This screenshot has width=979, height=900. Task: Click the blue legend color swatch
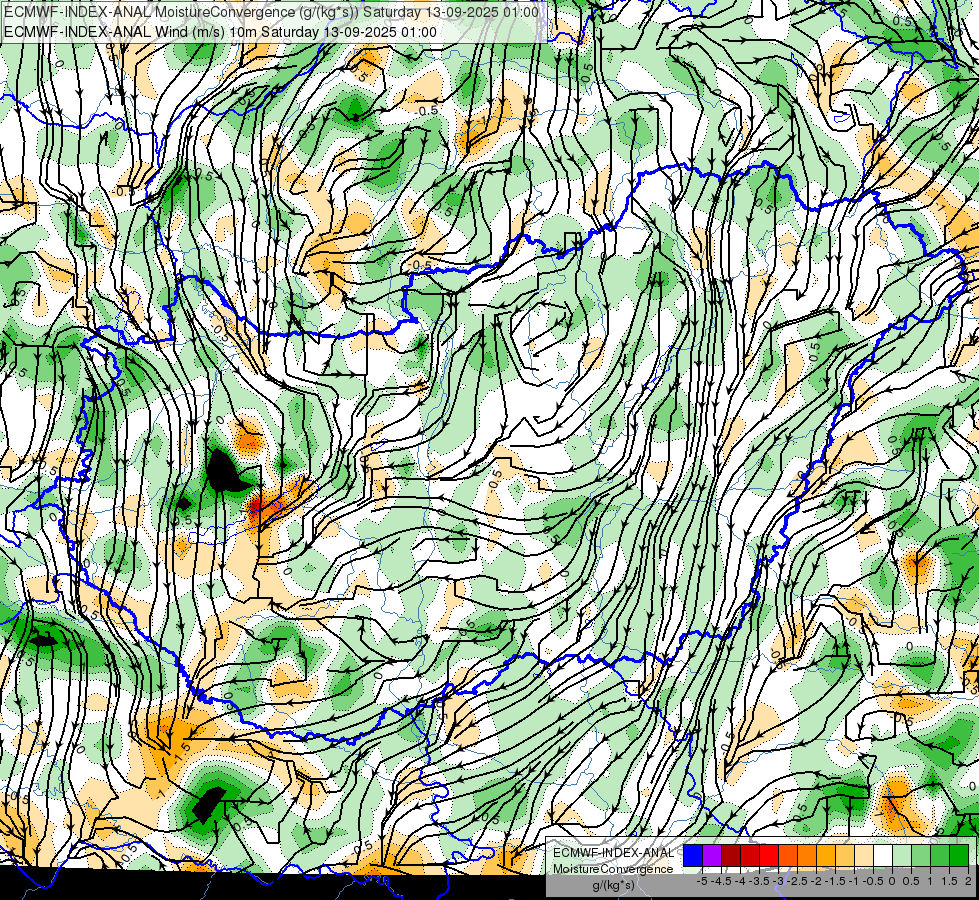[x=693, y=856]
